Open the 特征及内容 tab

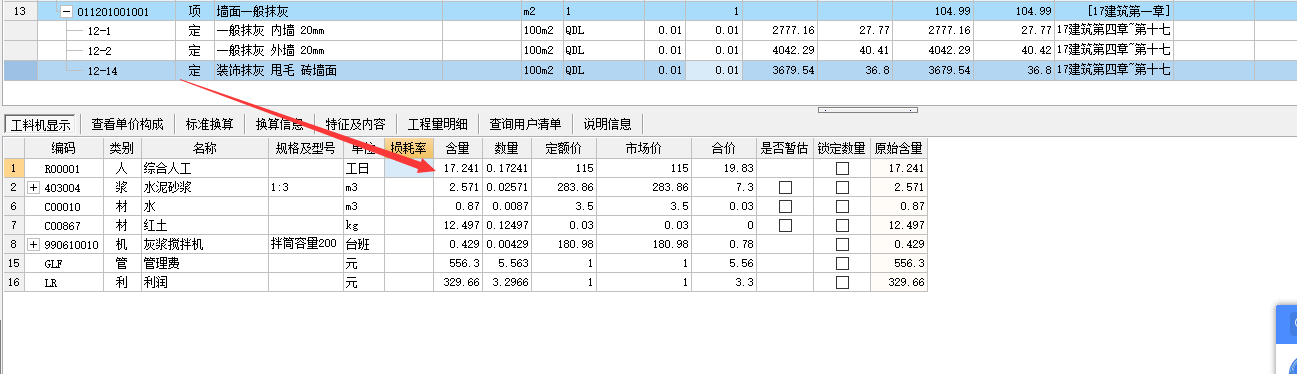coord(355,125)
